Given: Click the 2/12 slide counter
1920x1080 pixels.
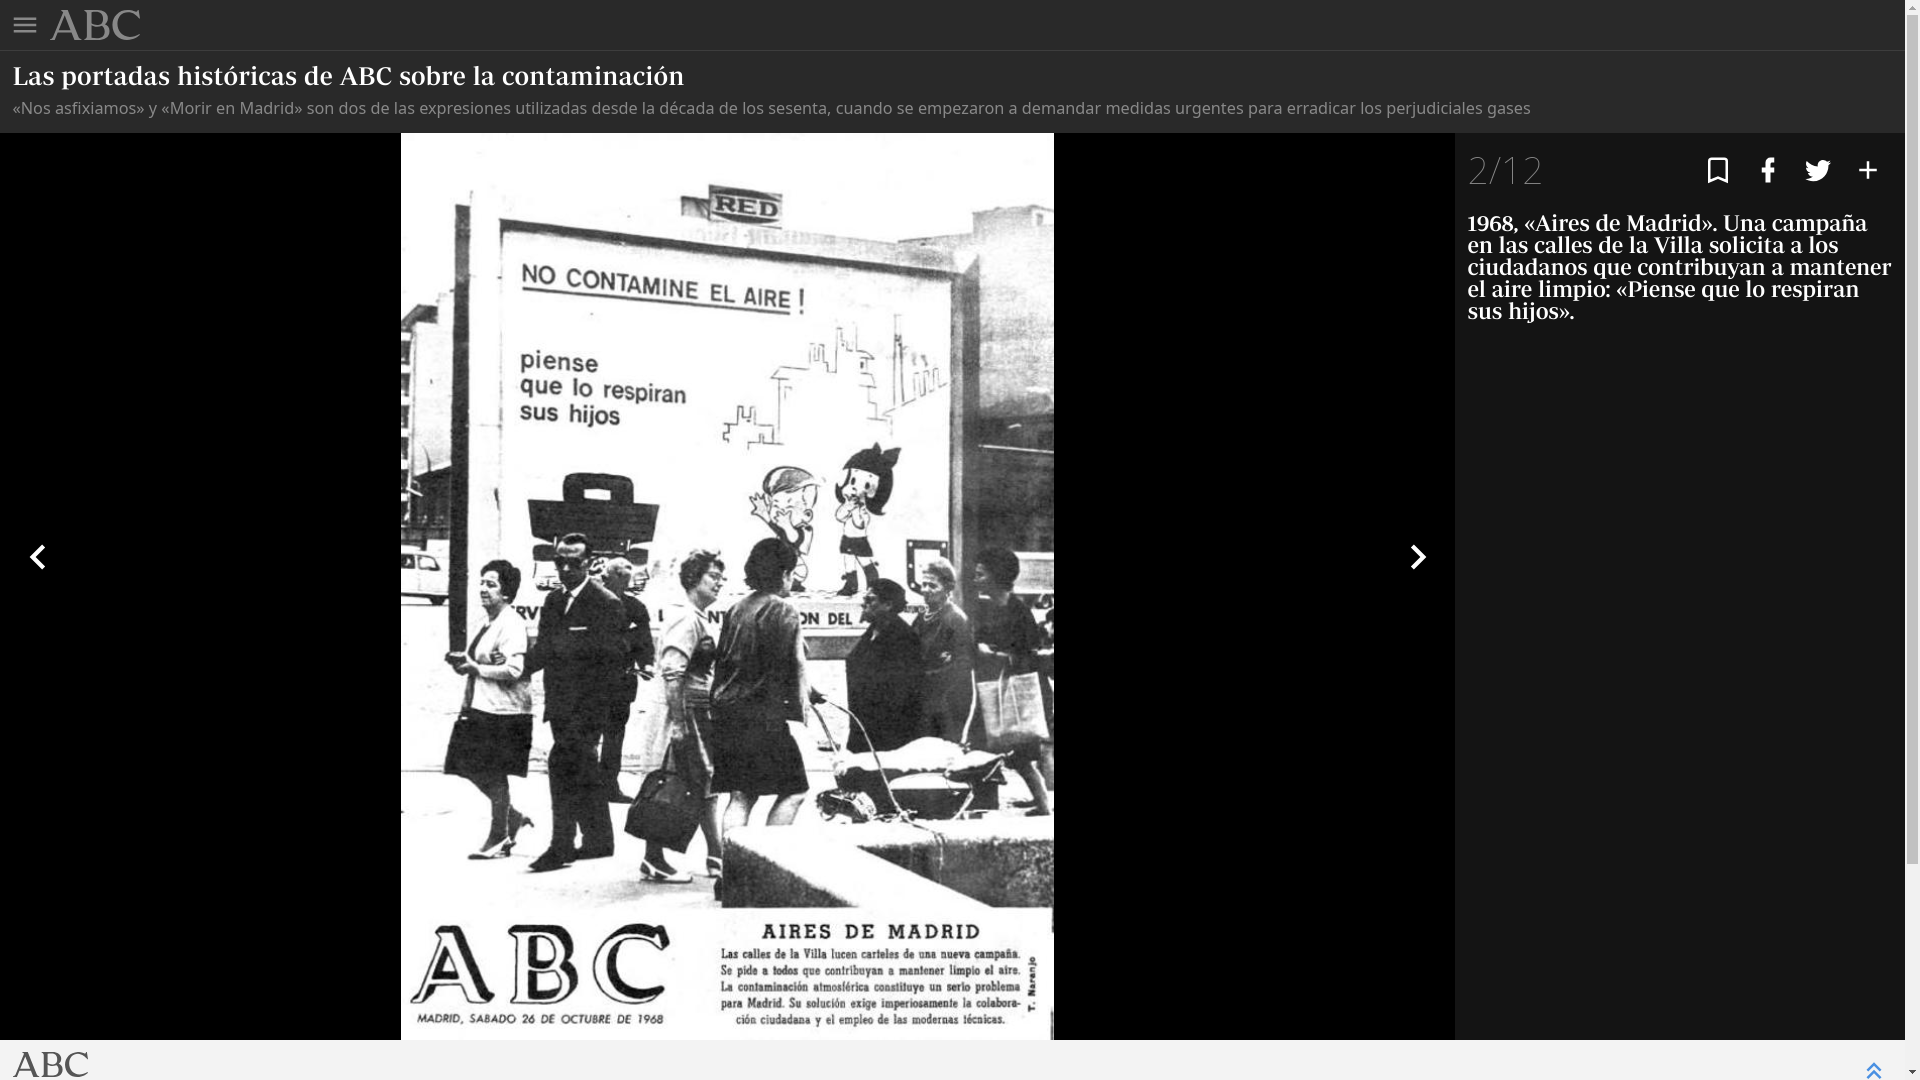Looking at the screenshot, I should click(1504, 171).
